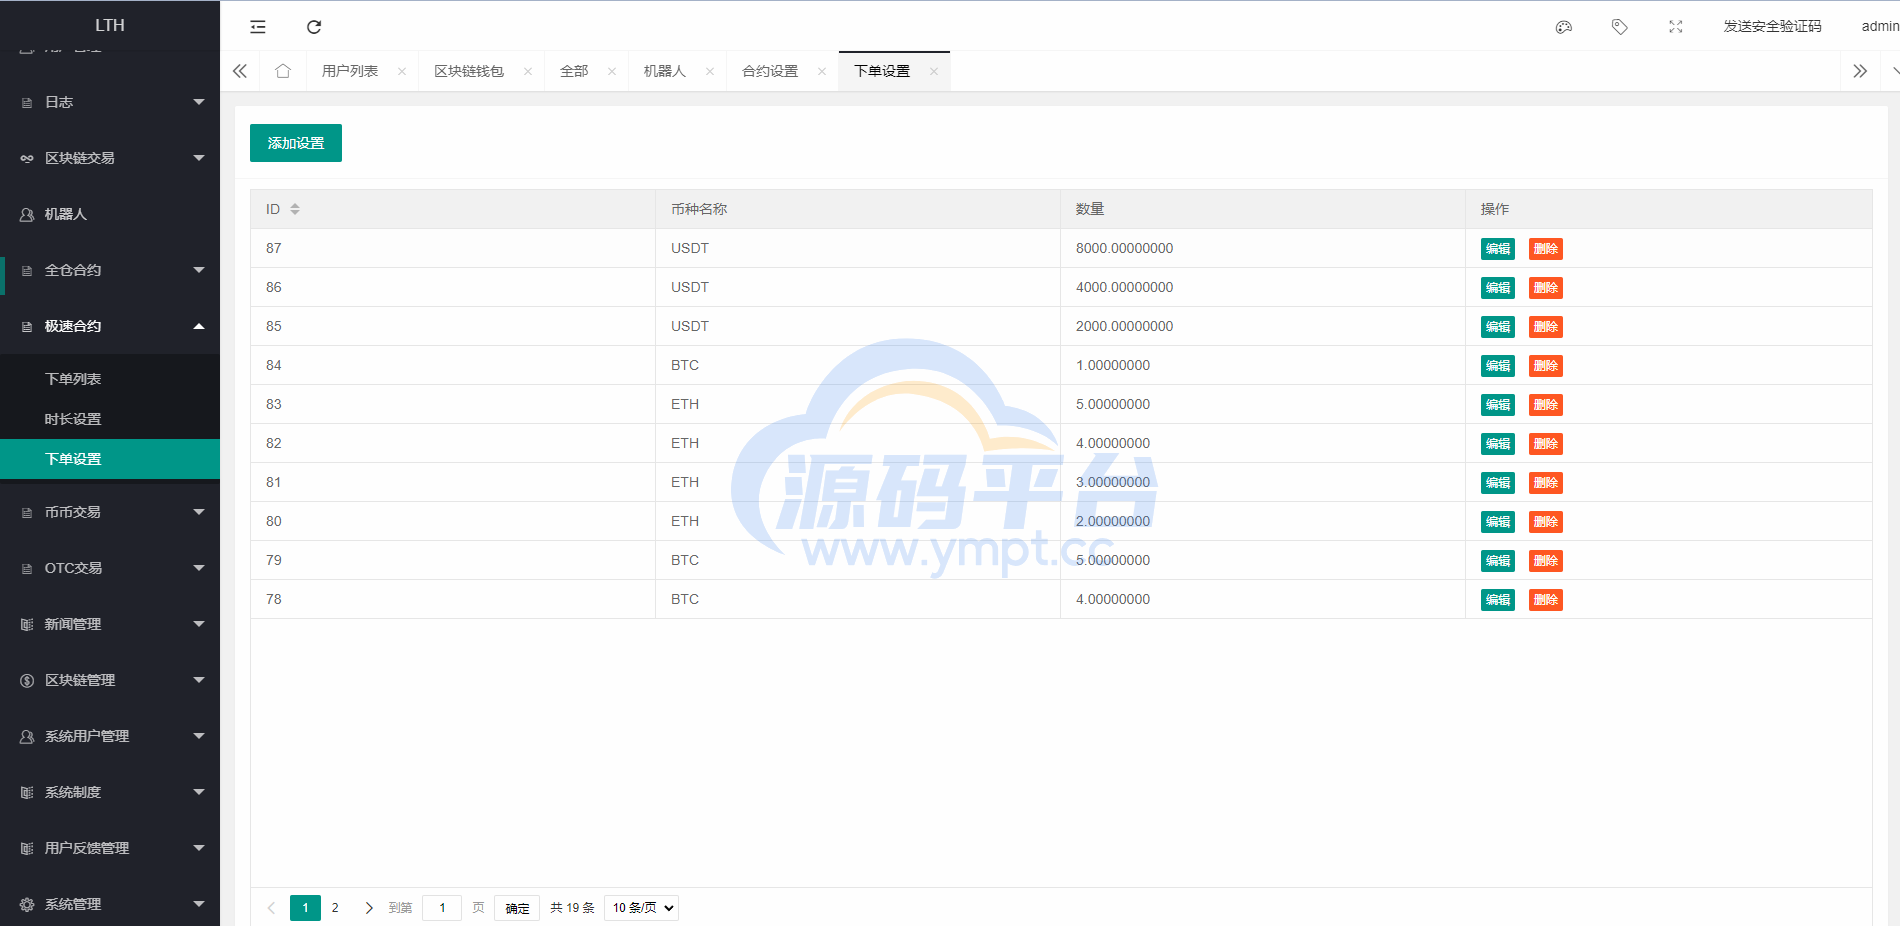Switch to the 机器人 tab
The width and height of the screenshot is (1900, 926).
coord(665,71)
